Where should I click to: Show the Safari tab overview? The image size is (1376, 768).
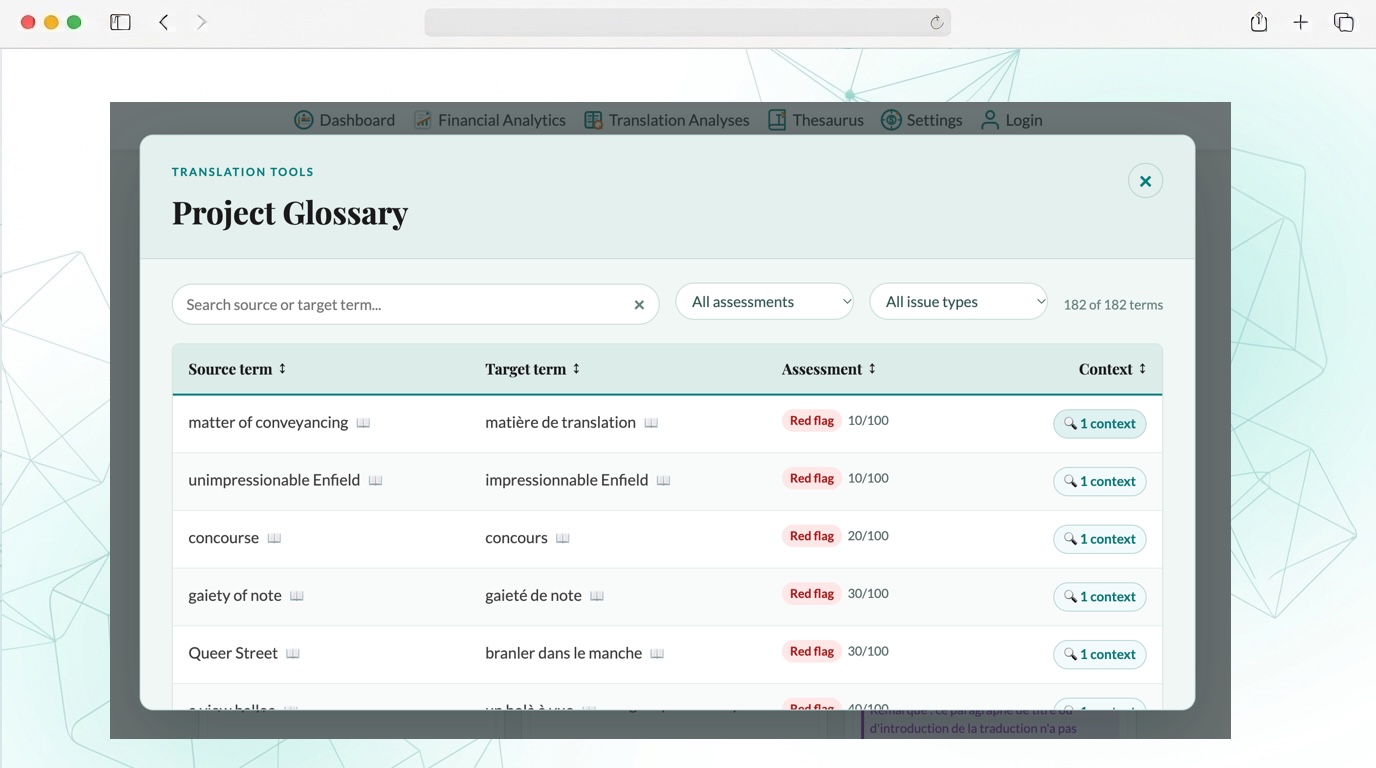point(1344,22)
